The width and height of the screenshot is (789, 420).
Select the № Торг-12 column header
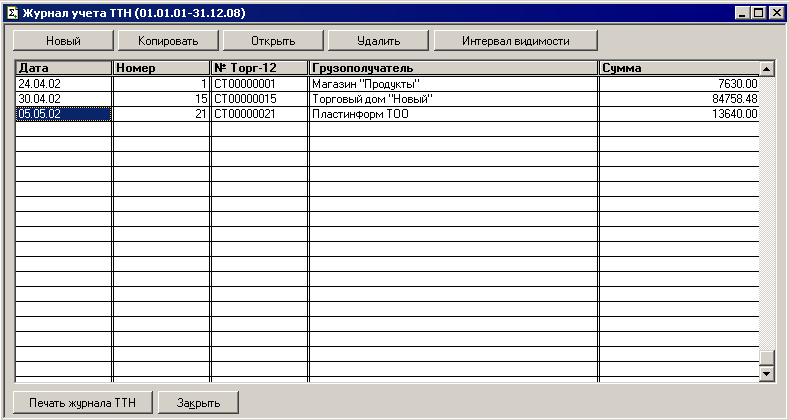click(x=258, y=68)
